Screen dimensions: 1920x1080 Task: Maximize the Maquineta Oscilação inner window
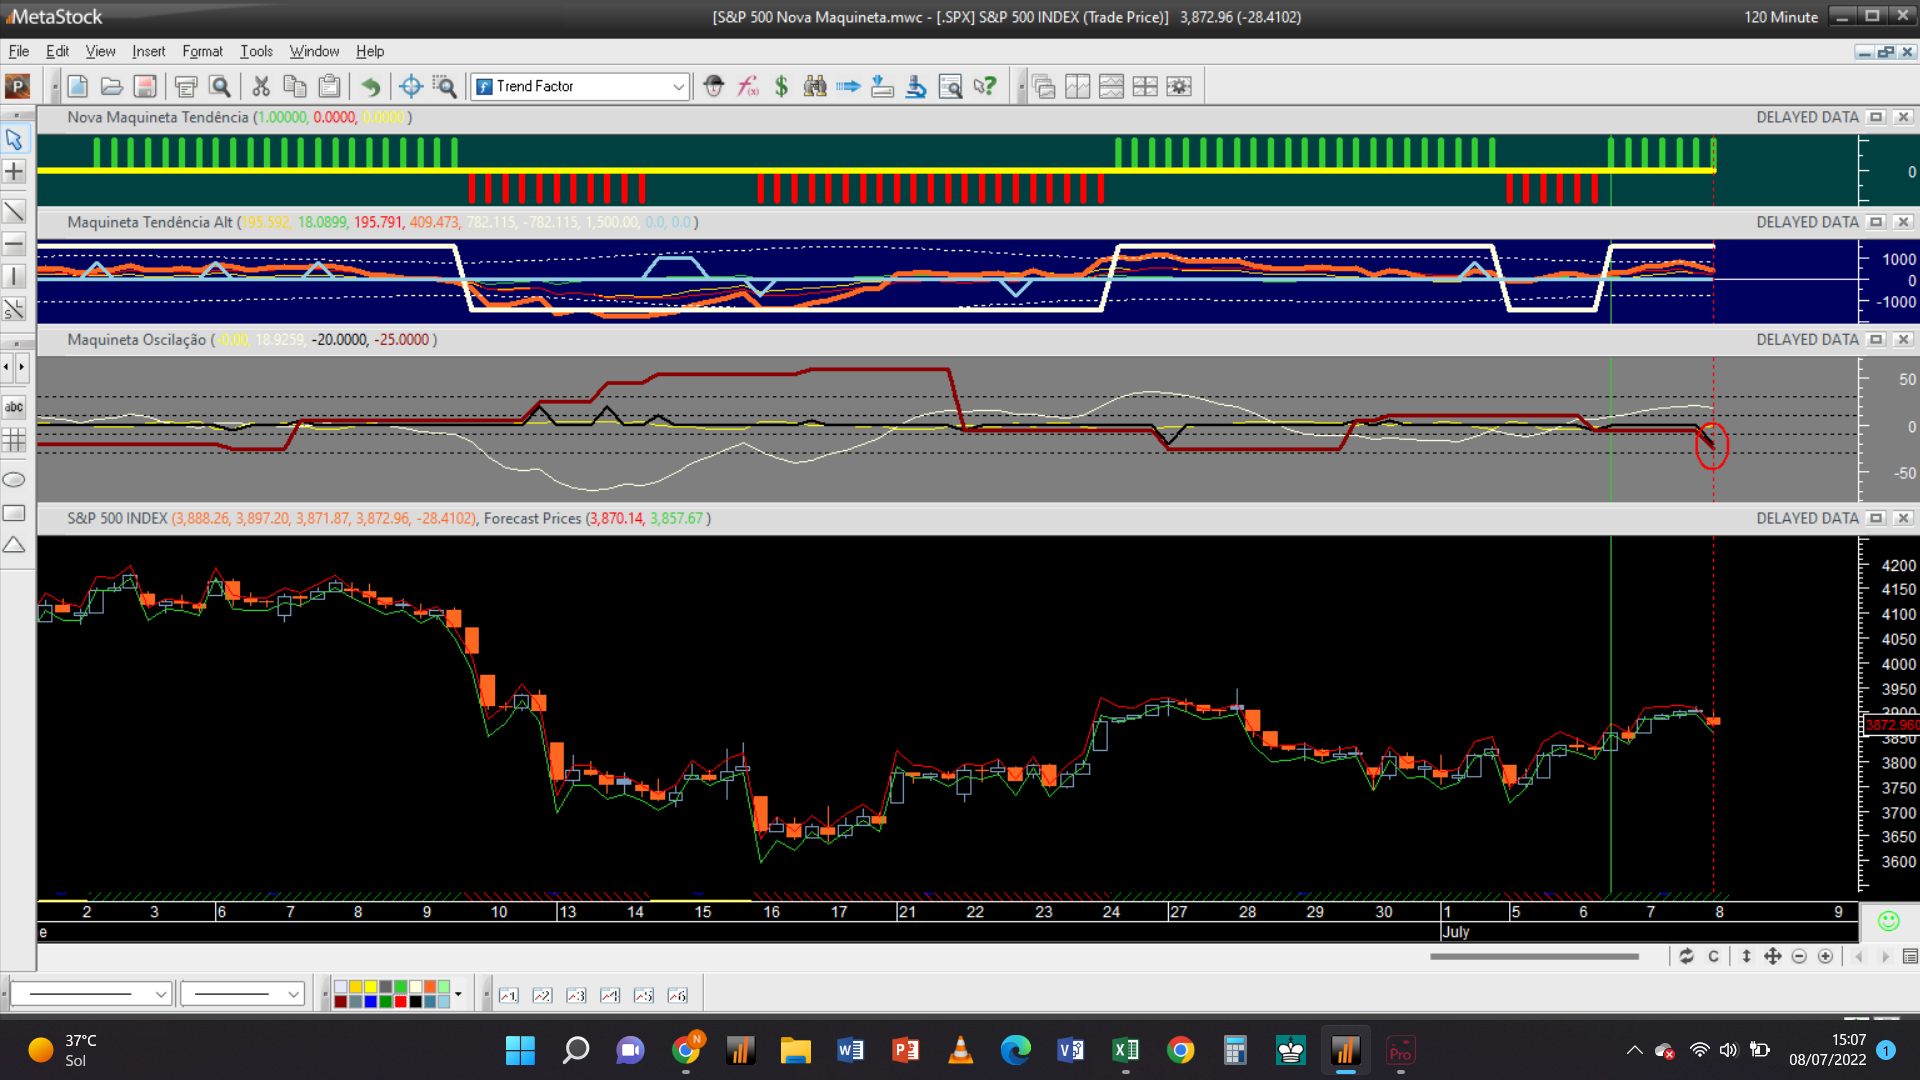coord(1876,340)
